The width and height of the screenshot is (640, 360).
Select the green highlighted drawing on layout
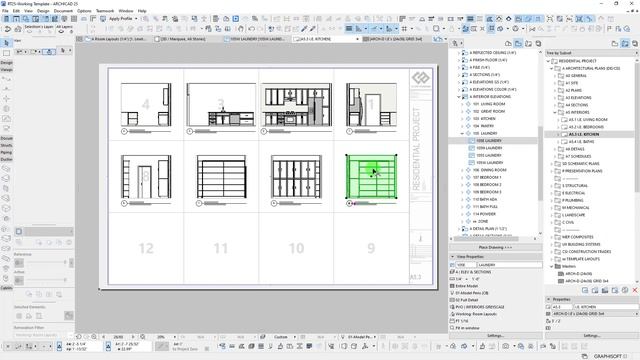coord(371,176)
